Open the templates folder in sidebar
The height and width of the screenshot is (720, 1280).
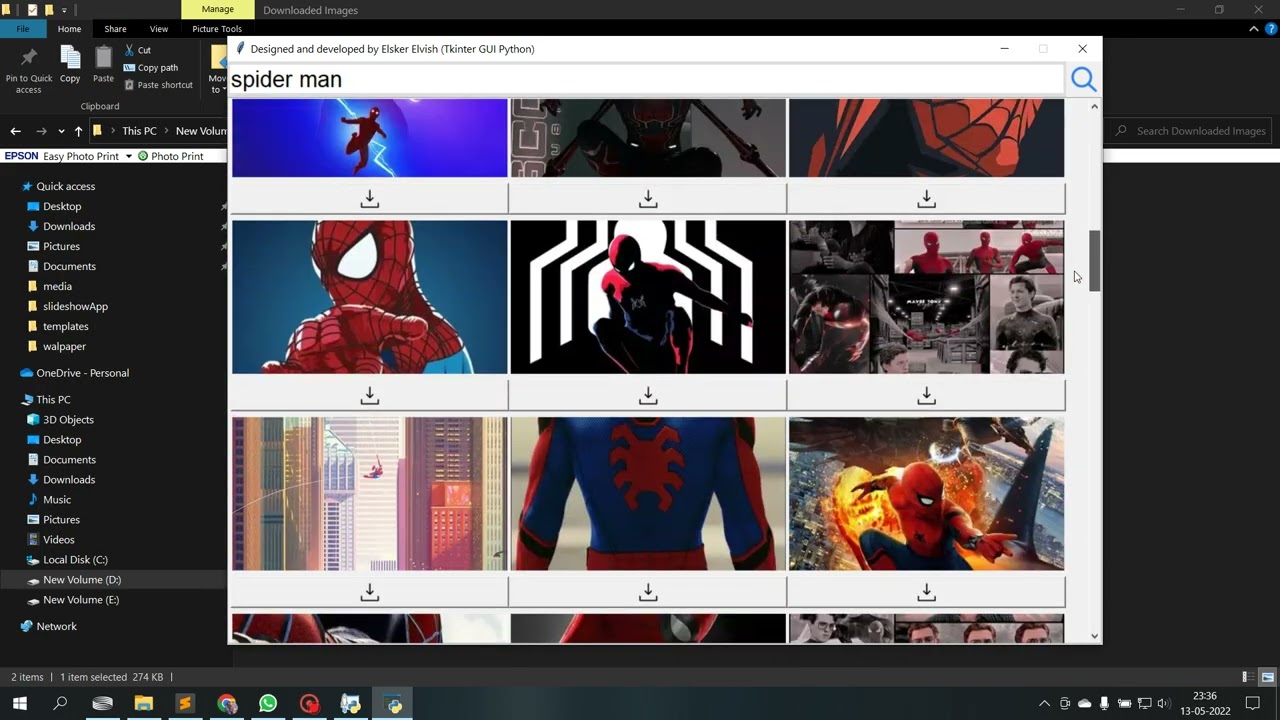tap(65, 326)
